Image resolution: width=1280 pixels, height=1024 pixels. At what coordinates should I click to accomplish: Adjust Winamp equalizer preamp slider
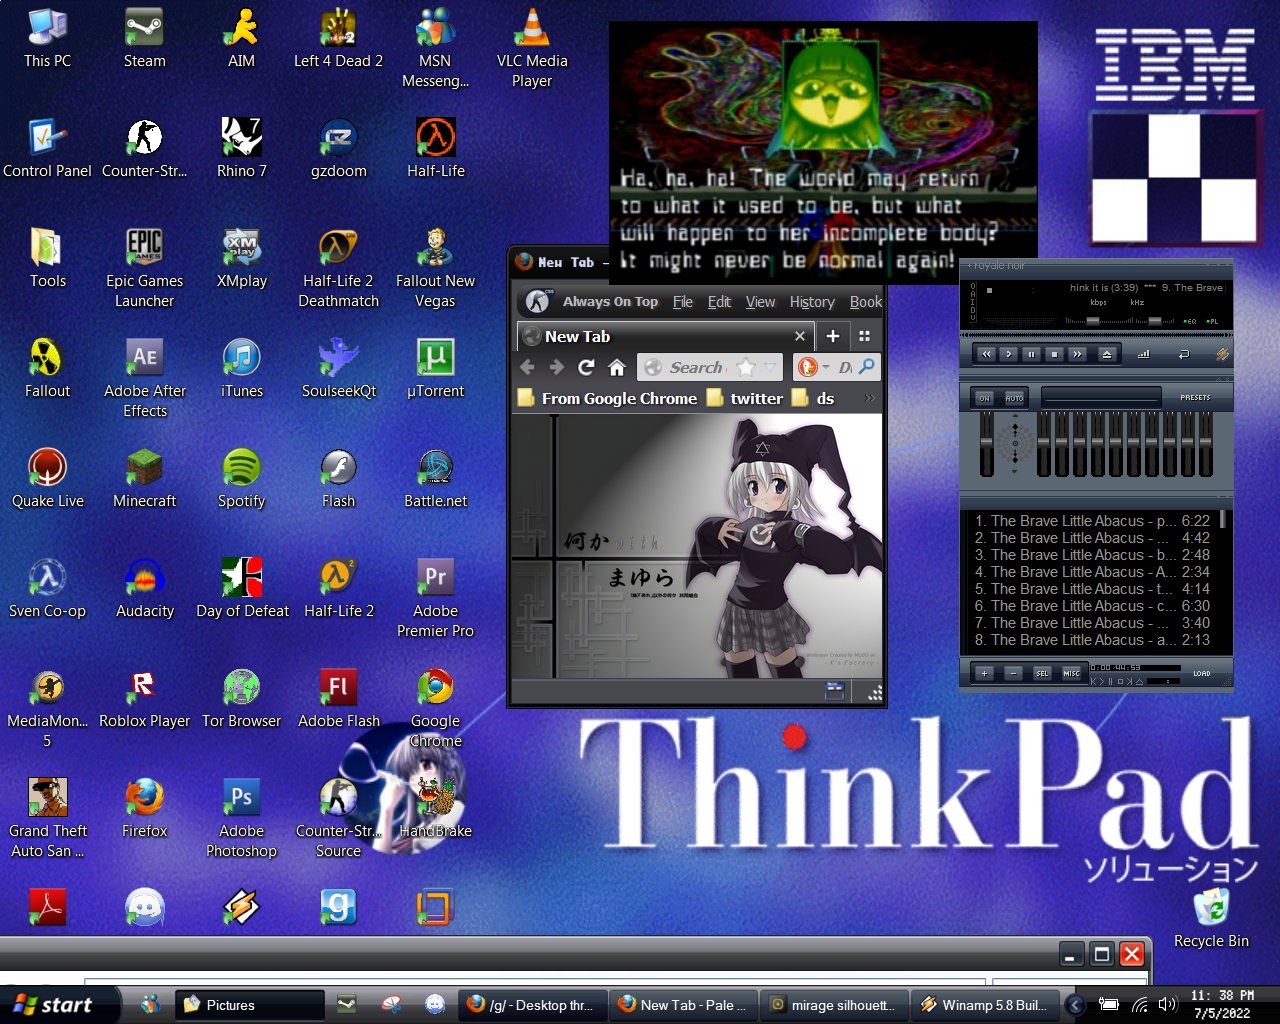coord(987,444)
